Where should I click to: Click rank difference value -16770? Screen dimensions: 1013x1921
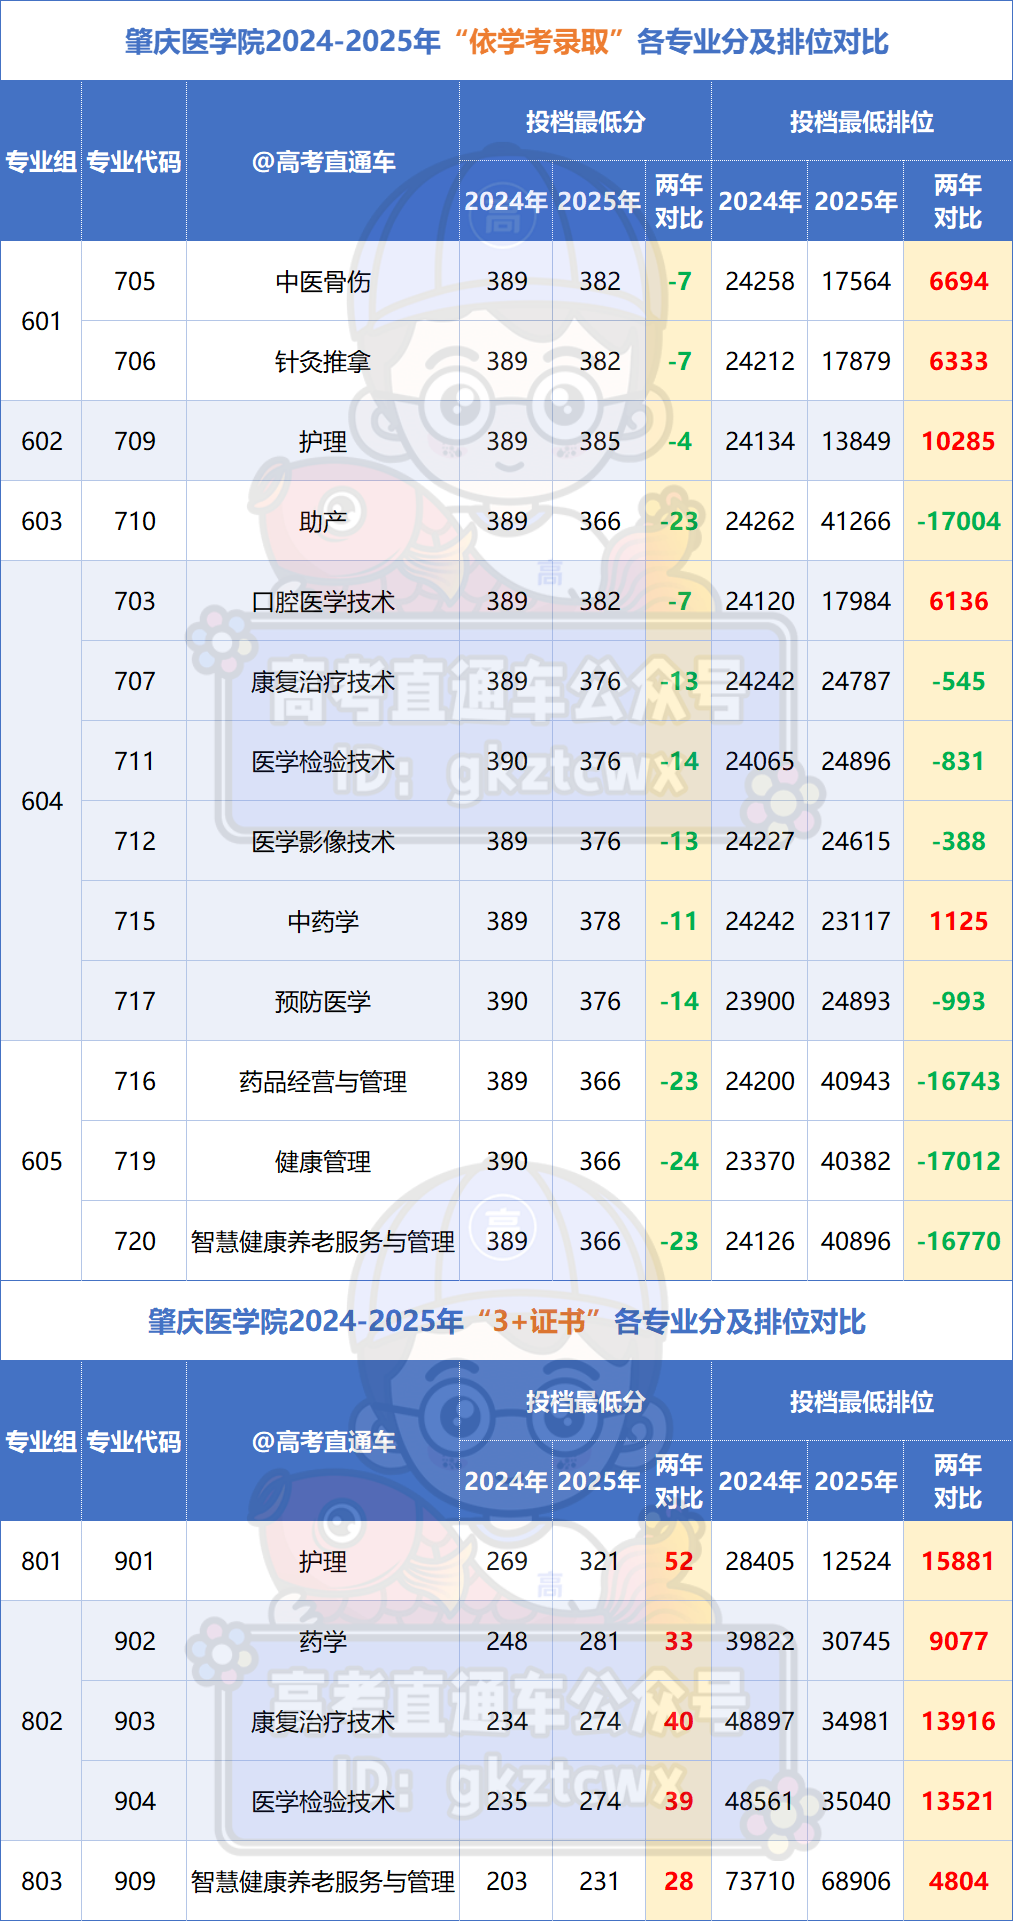(x=958, y=1241)
